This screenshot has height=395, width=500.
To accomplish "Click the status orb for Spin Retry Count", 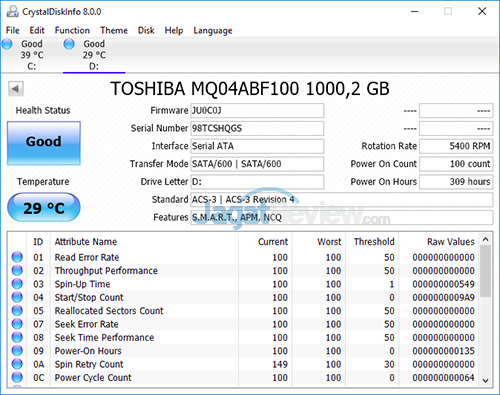I will coord(17,364).
